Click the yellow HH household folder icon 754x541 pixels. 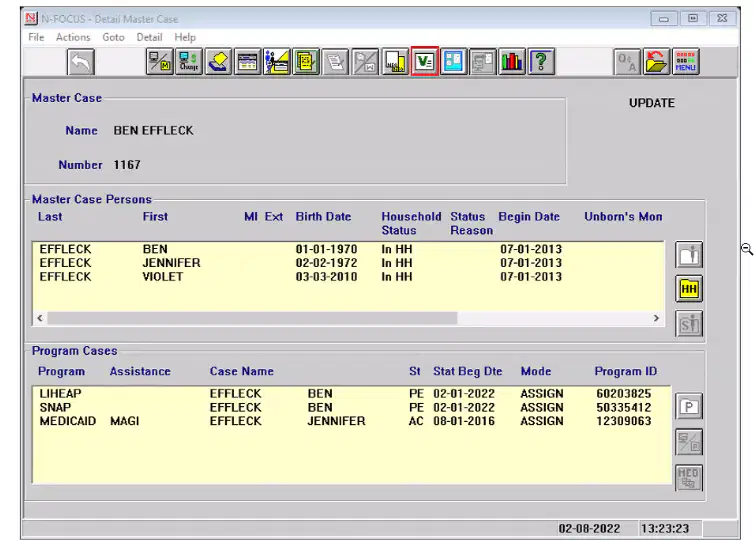(x=689, y=289)
